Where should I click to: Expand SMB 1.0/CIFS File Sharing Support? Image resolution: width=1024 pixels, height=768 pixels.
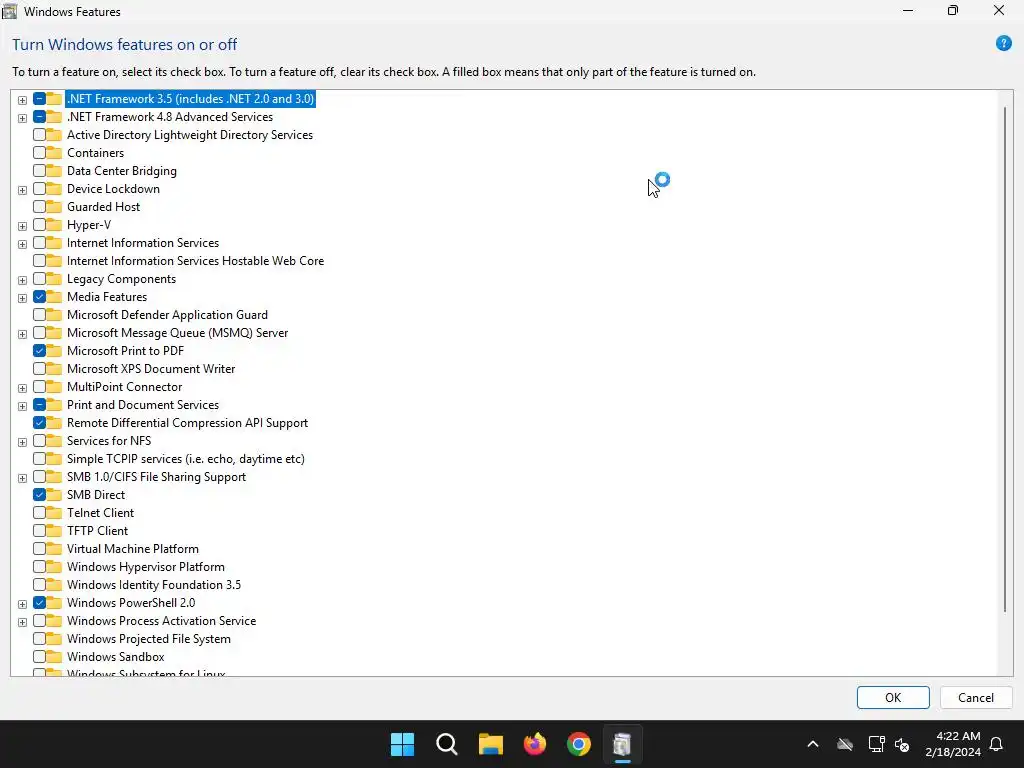[x=22, y=478]
